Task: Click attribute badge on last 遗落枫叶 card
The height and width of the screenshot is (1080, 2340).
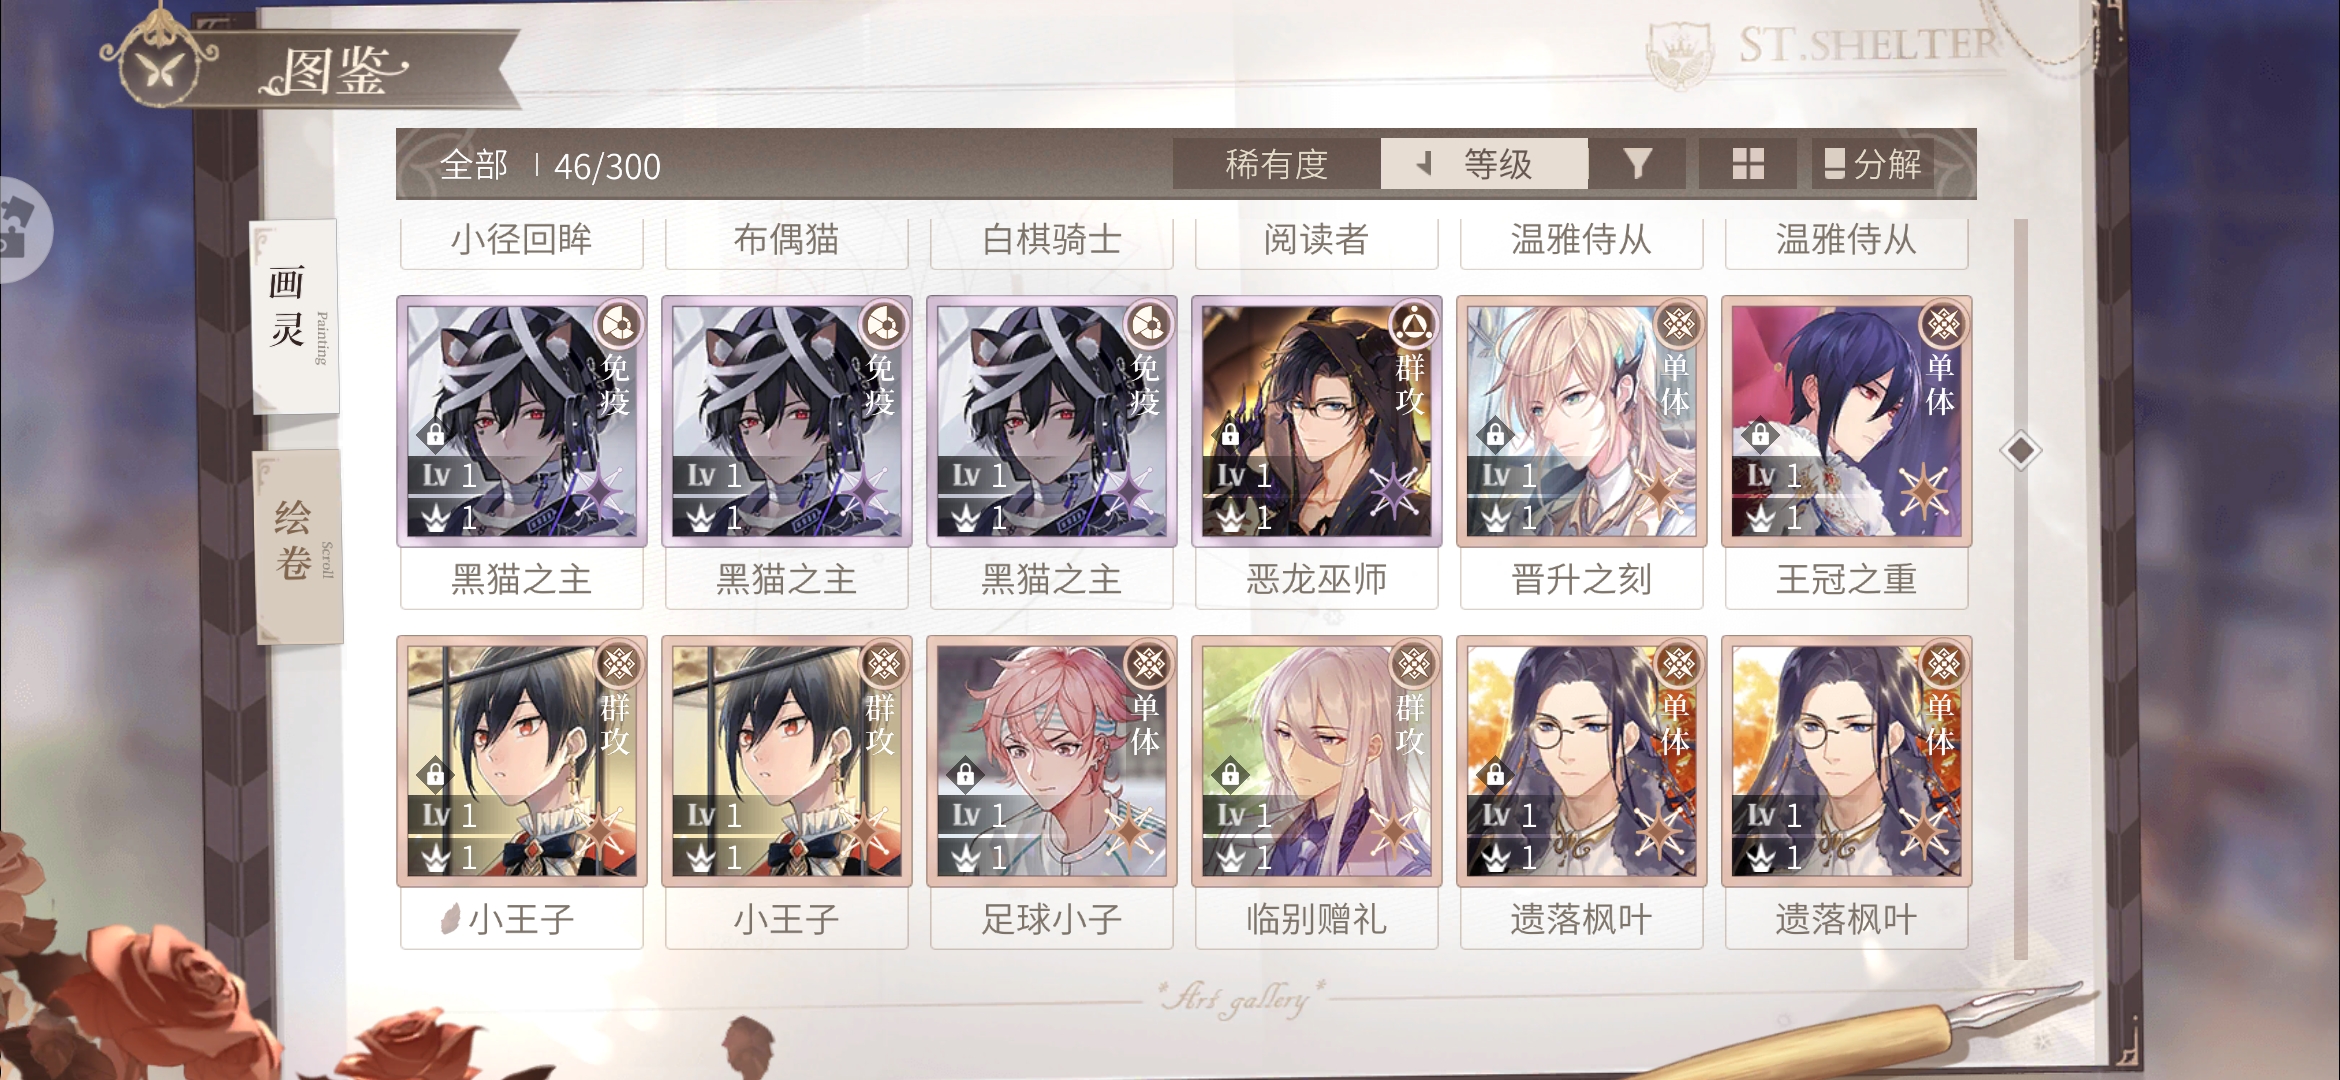Action: click(1943, 664)
